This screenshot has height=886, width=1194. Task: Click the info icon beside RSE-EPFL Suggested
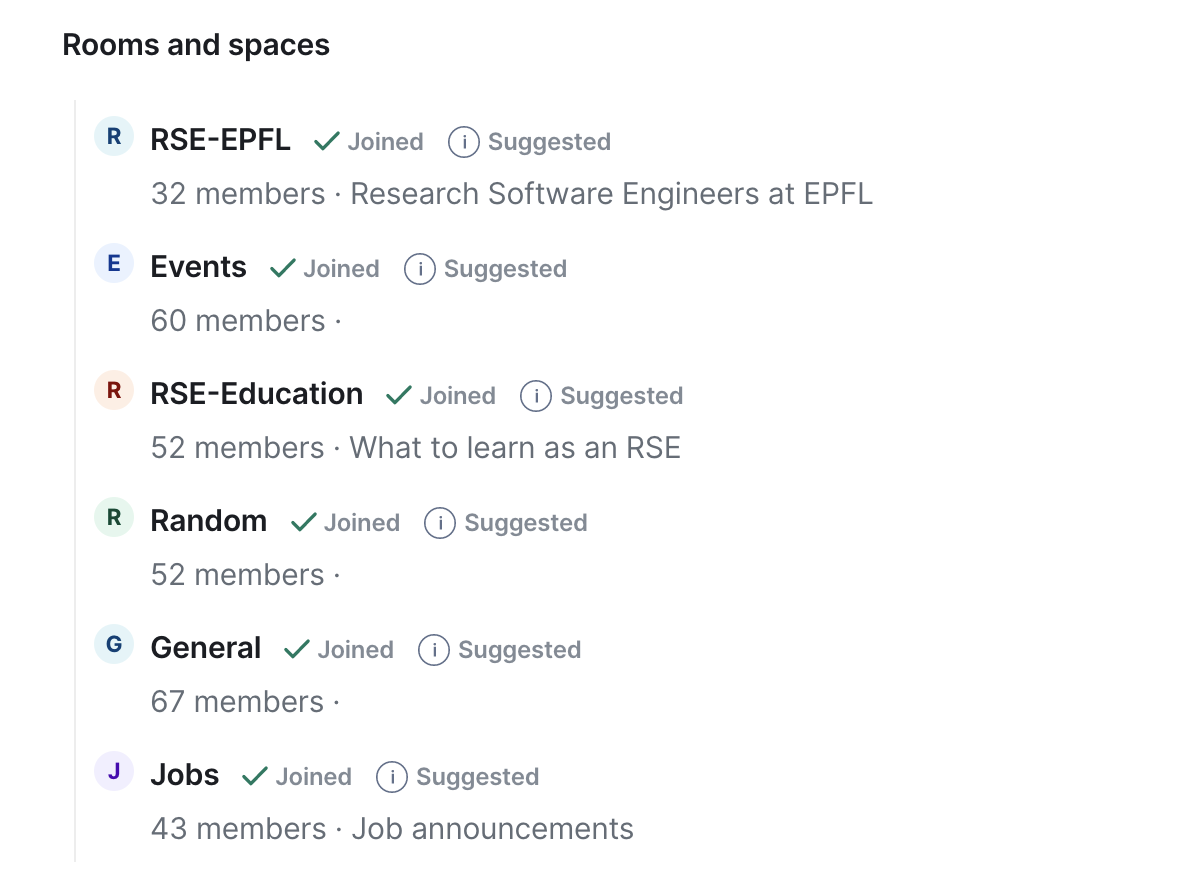[x=464, y=142]
